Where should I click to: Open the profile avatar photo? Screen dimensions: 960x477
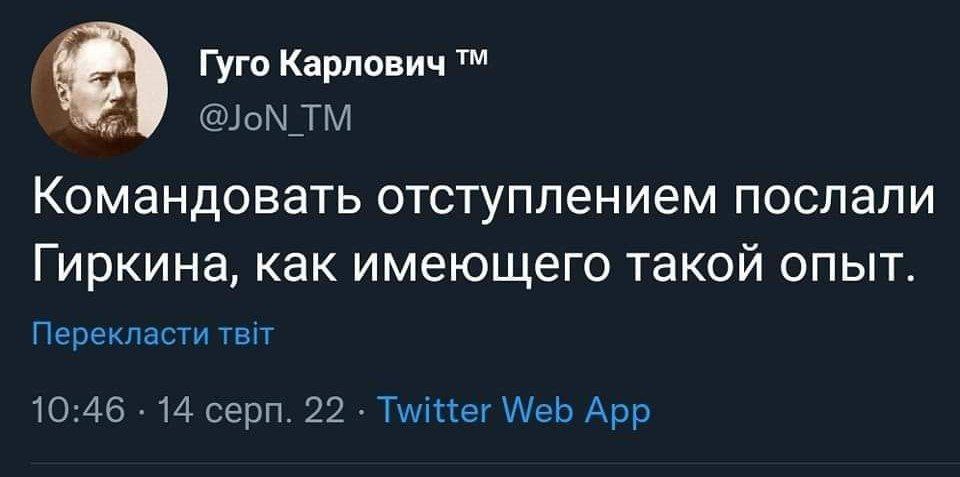(98, 90)
